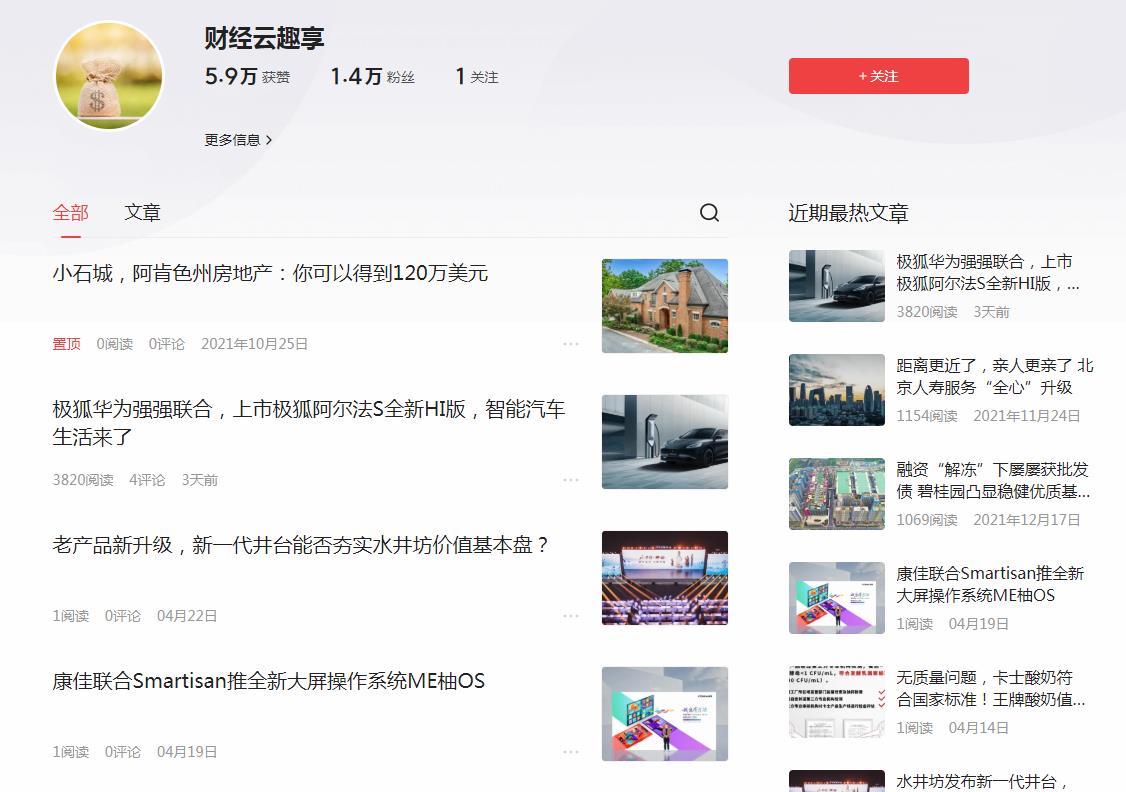Click 04月14日 sidebar date
1126x792 pixels.
pos(979,728)
